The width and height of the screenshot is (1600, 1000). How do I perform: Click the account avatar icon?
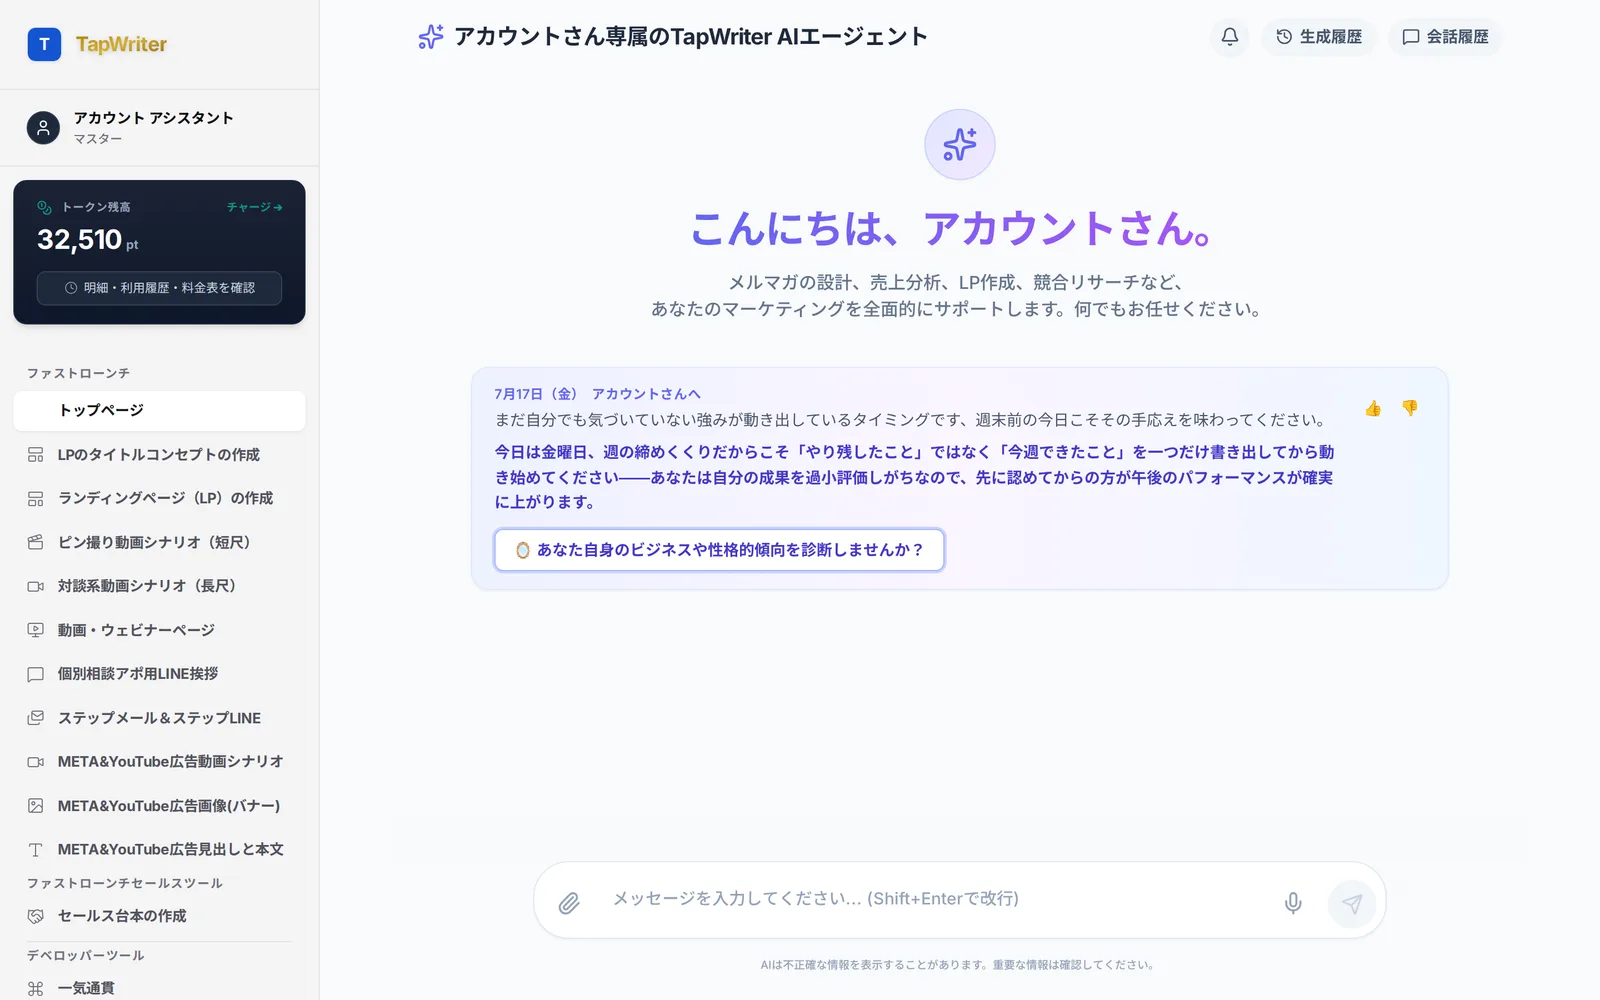[x=43, y=128]
